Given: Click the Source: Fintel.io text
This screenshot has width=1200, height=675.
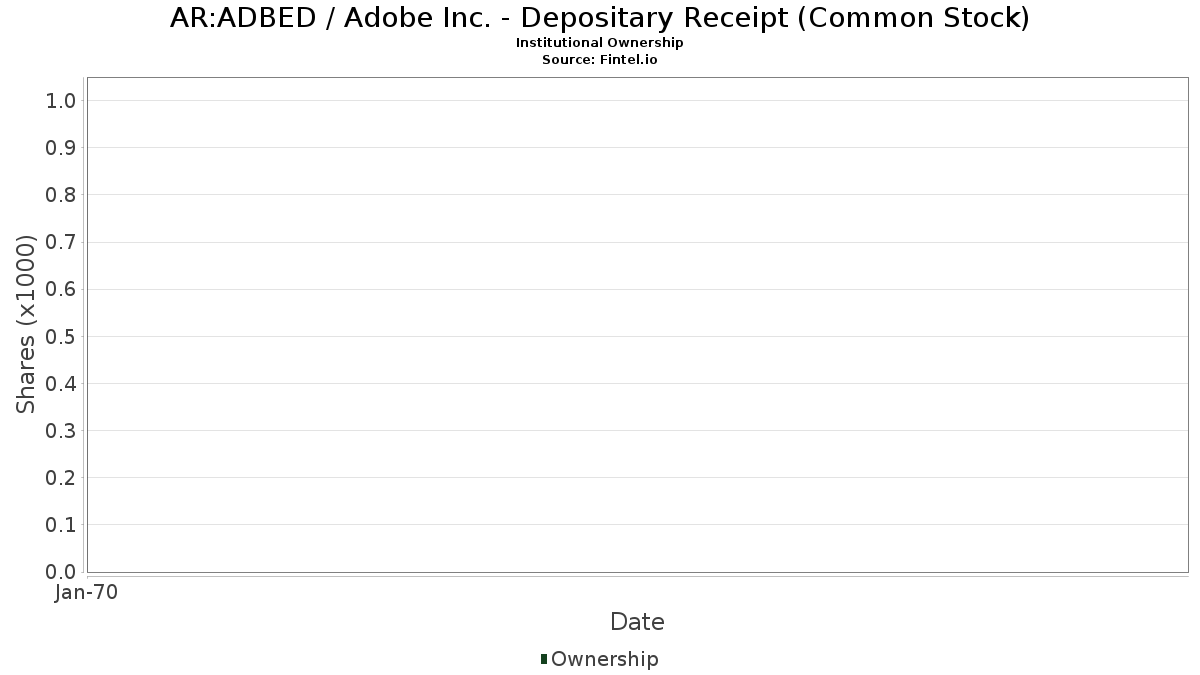Looking at the screenshot, I should (599, 60).
